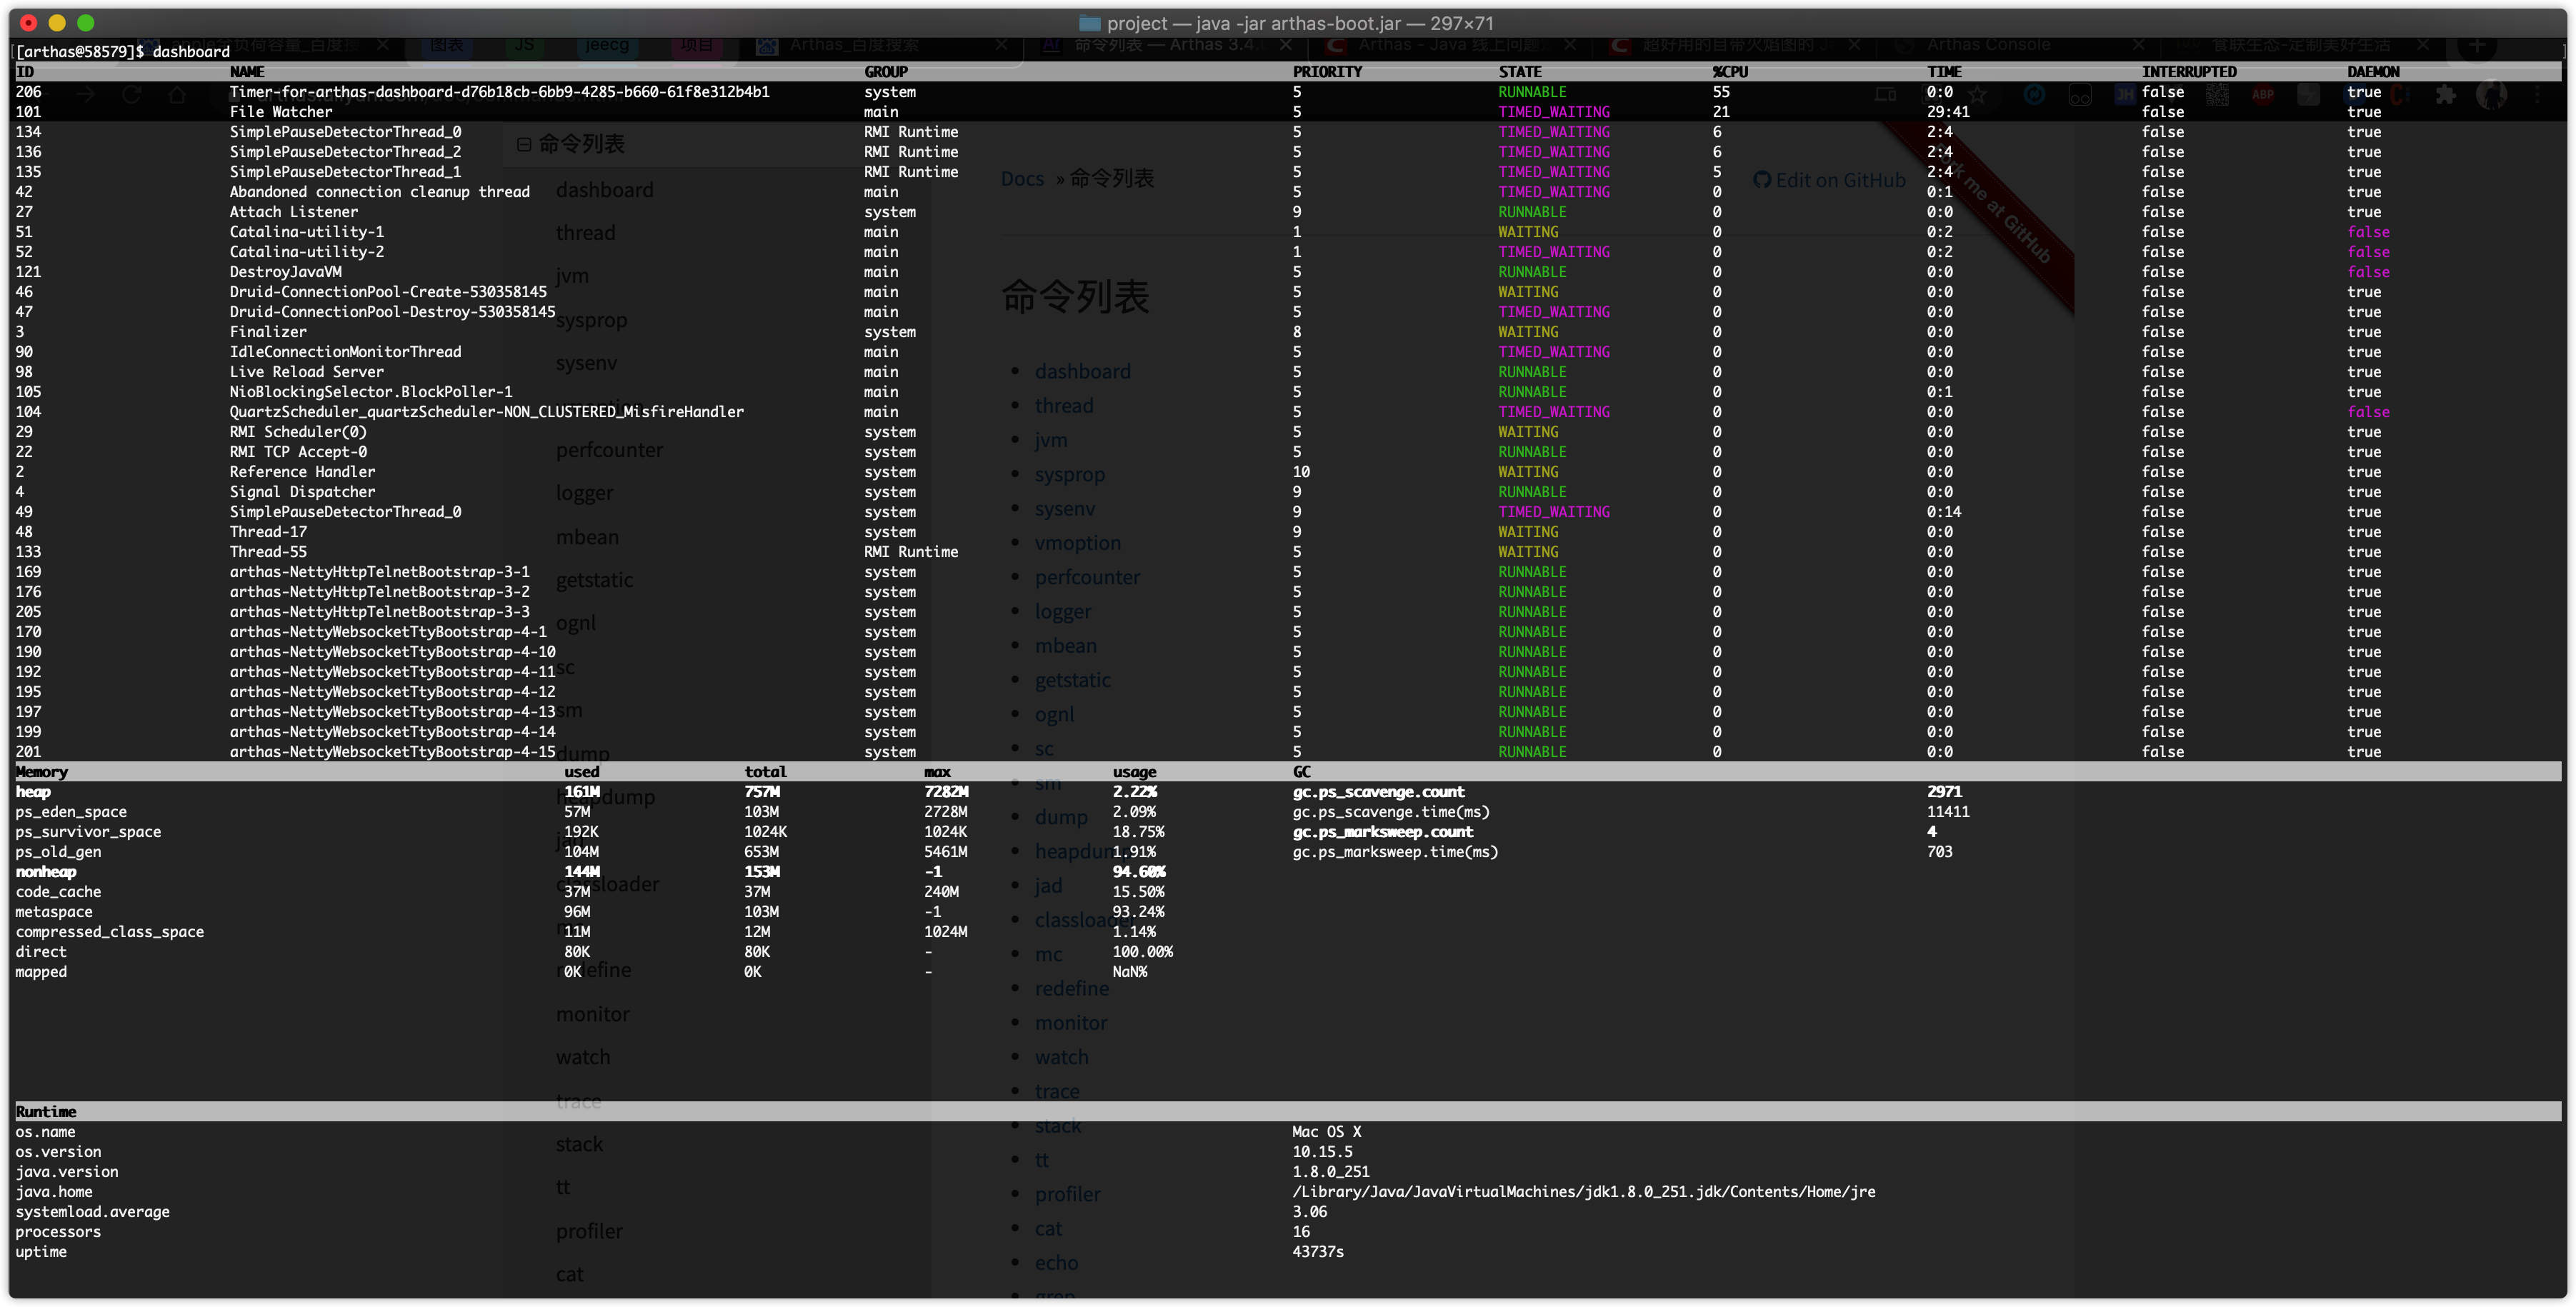Select dashboard in the left sidebar
This screenshot has width=2576, height=1307.
(x=604, y=190)
